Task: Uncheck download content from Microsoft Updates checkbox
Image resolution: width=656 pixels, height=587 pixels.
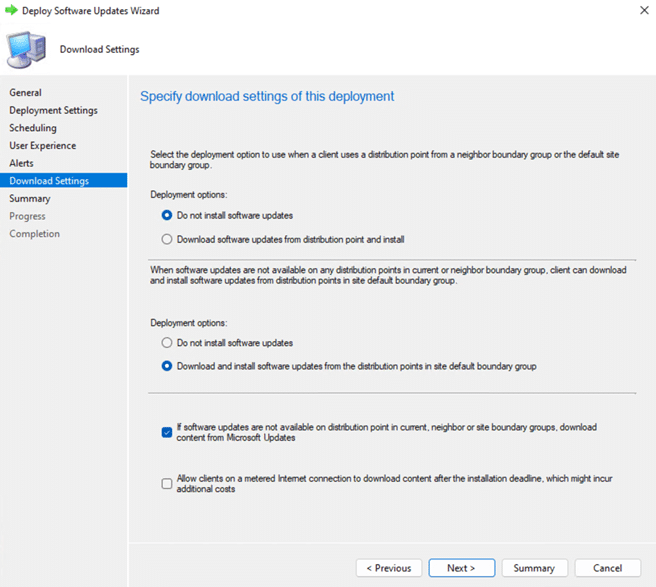Action: click(167, 432)
